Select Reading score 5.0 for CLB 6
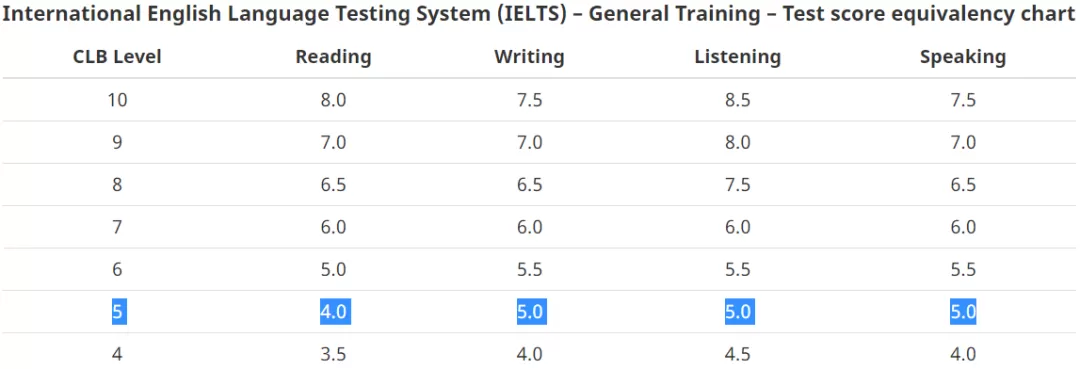 (333, 269)
